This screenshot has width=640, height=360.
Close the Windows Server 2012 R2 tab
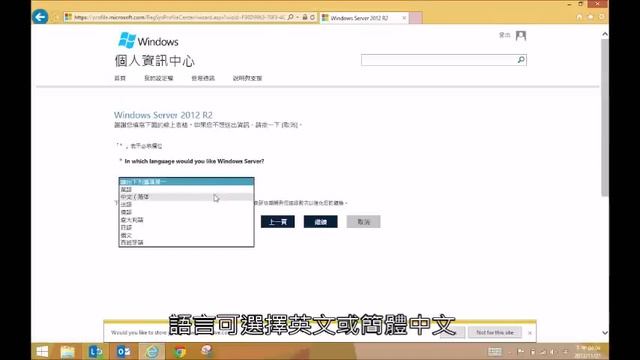(x=404, y=18)
